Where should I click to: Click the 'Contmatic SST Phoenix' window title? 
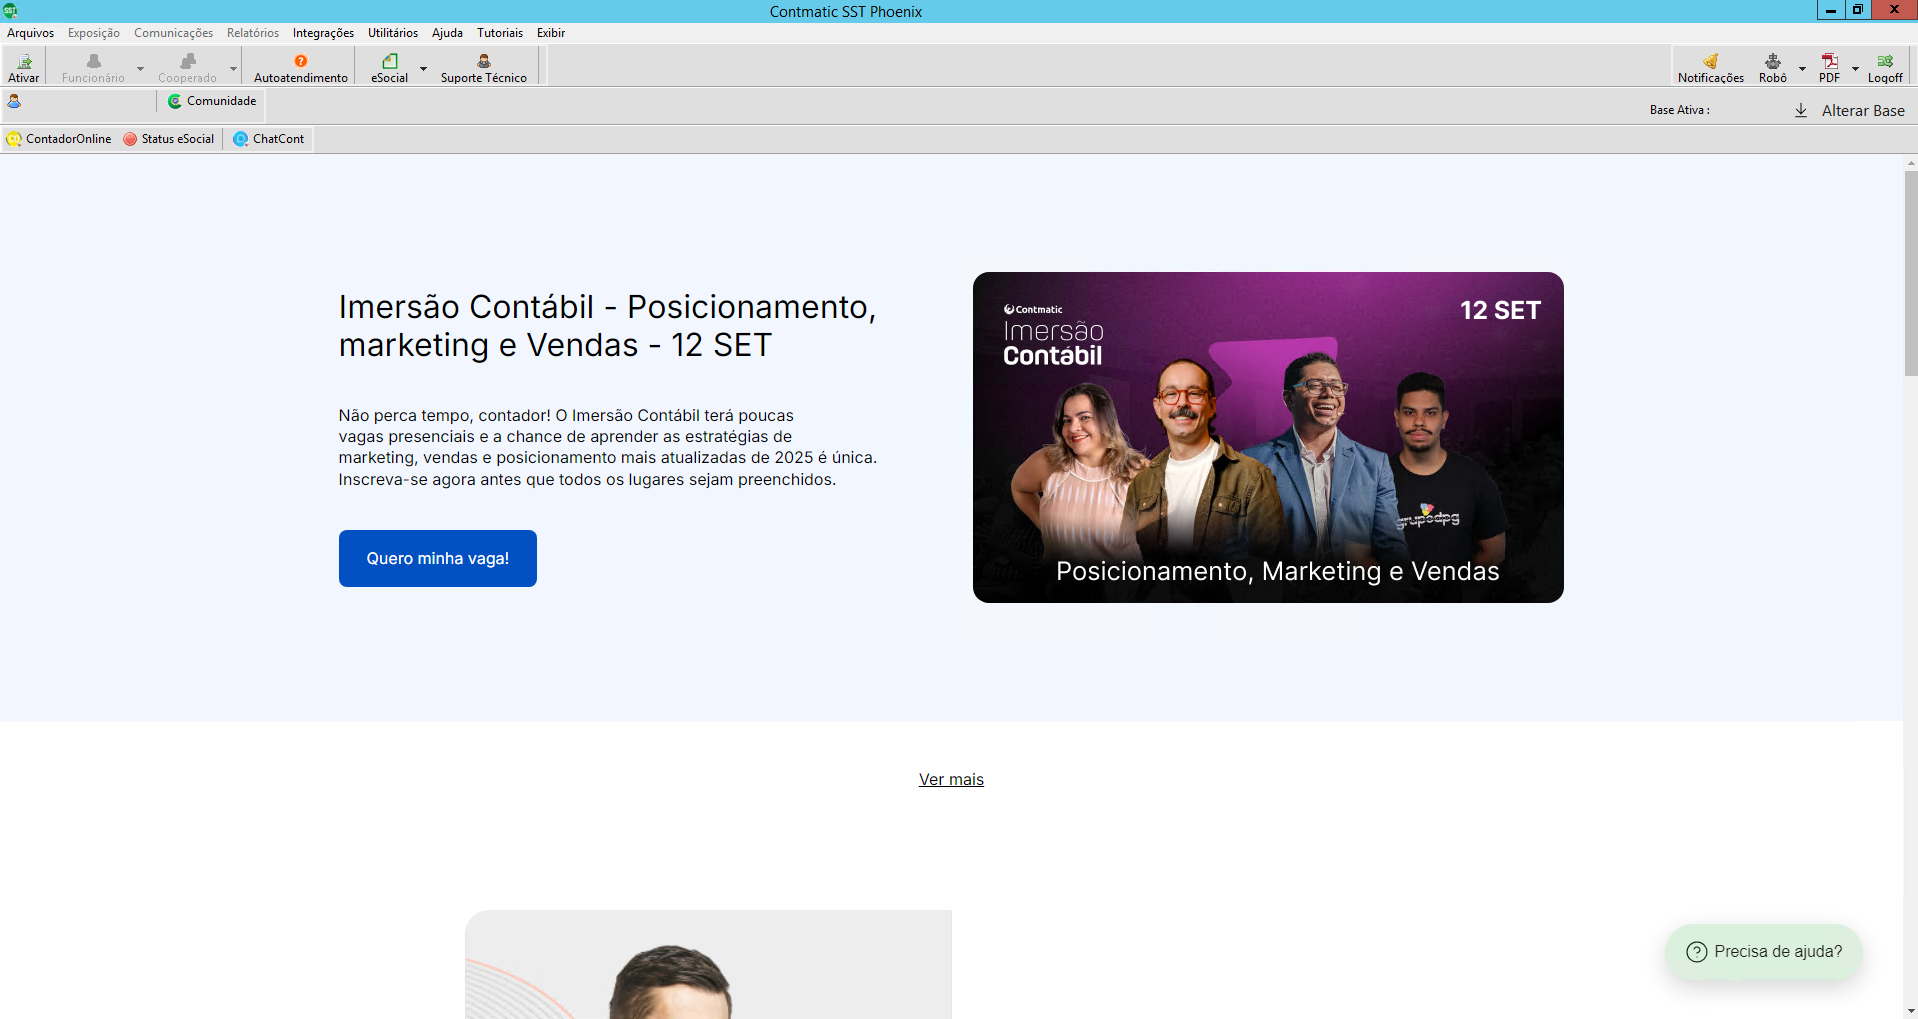pyautogui.click(x=846, y=12)
